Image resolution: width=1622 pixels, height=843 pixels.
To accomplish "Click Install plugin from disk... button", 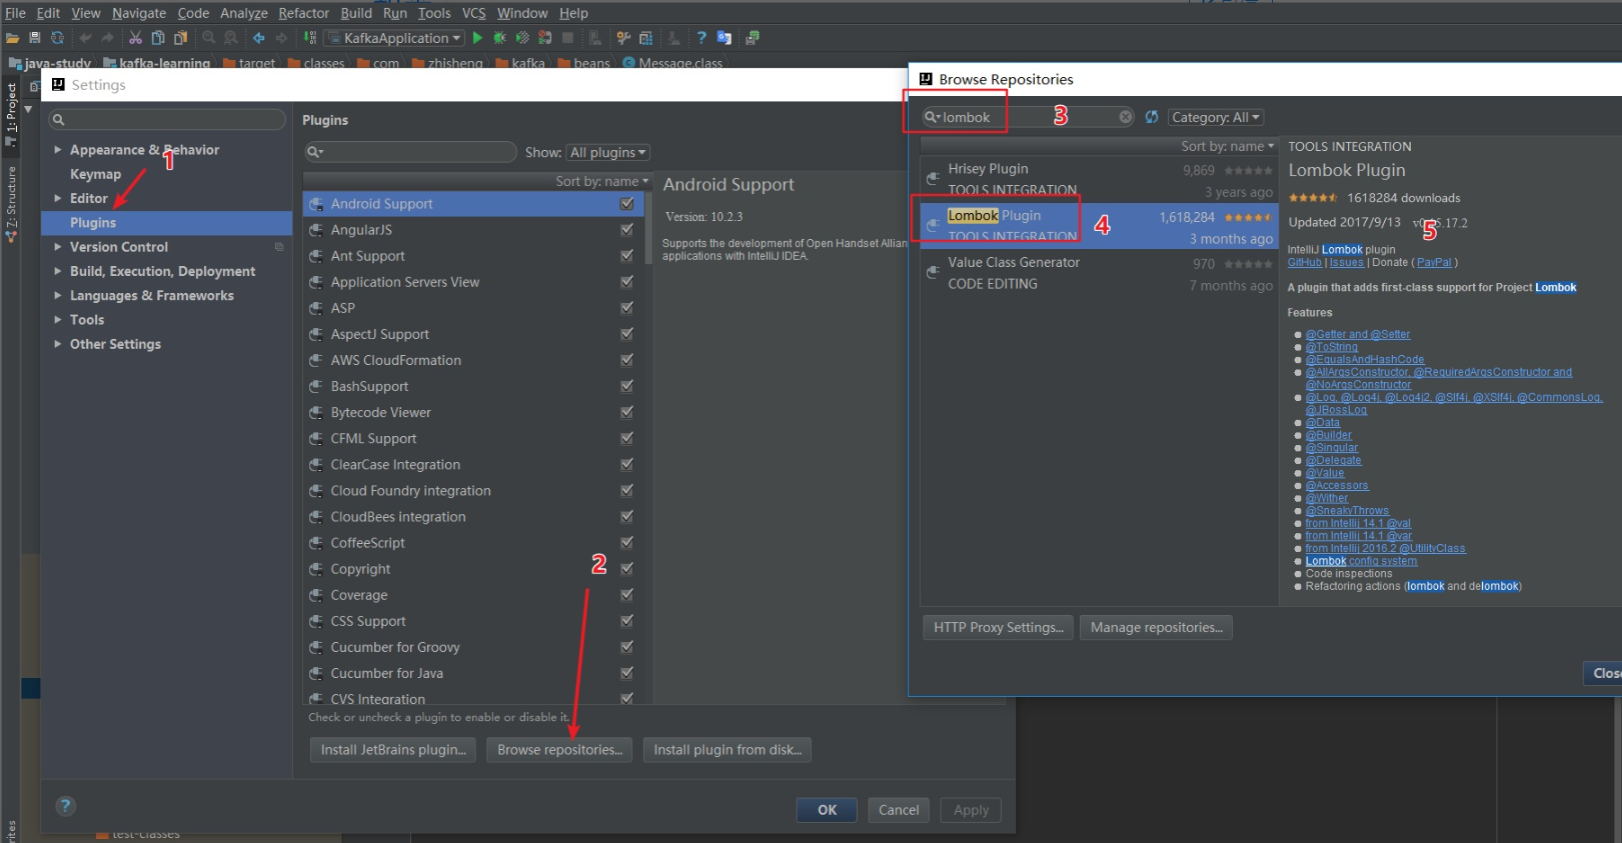I will tap(727, 750).
